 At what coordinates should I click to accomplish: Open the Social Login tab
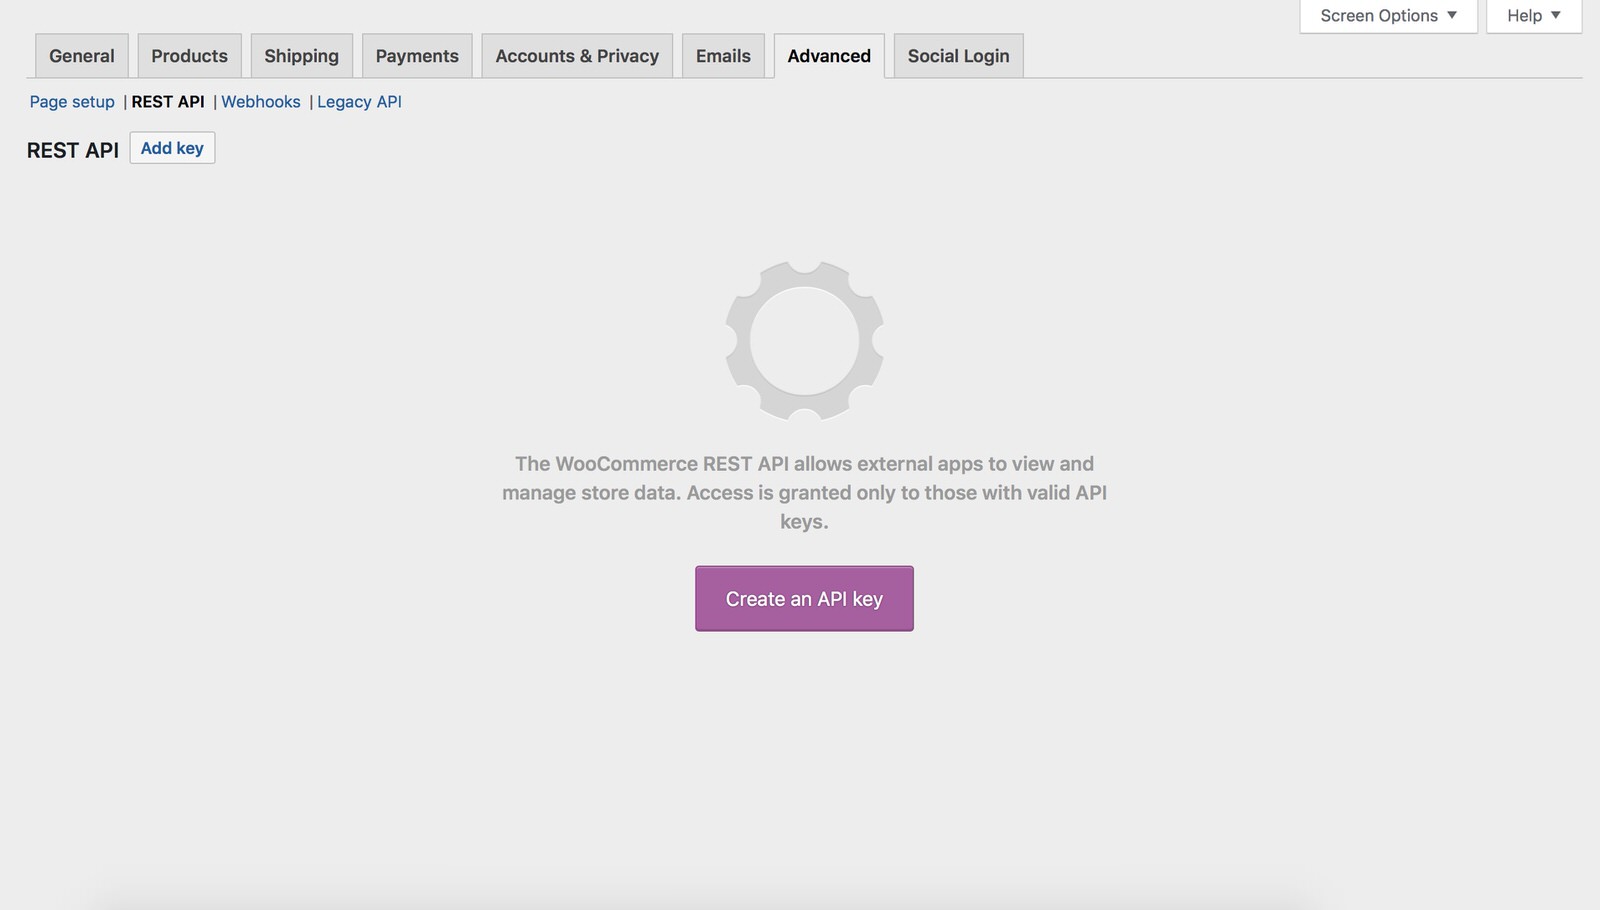point(958,56)
